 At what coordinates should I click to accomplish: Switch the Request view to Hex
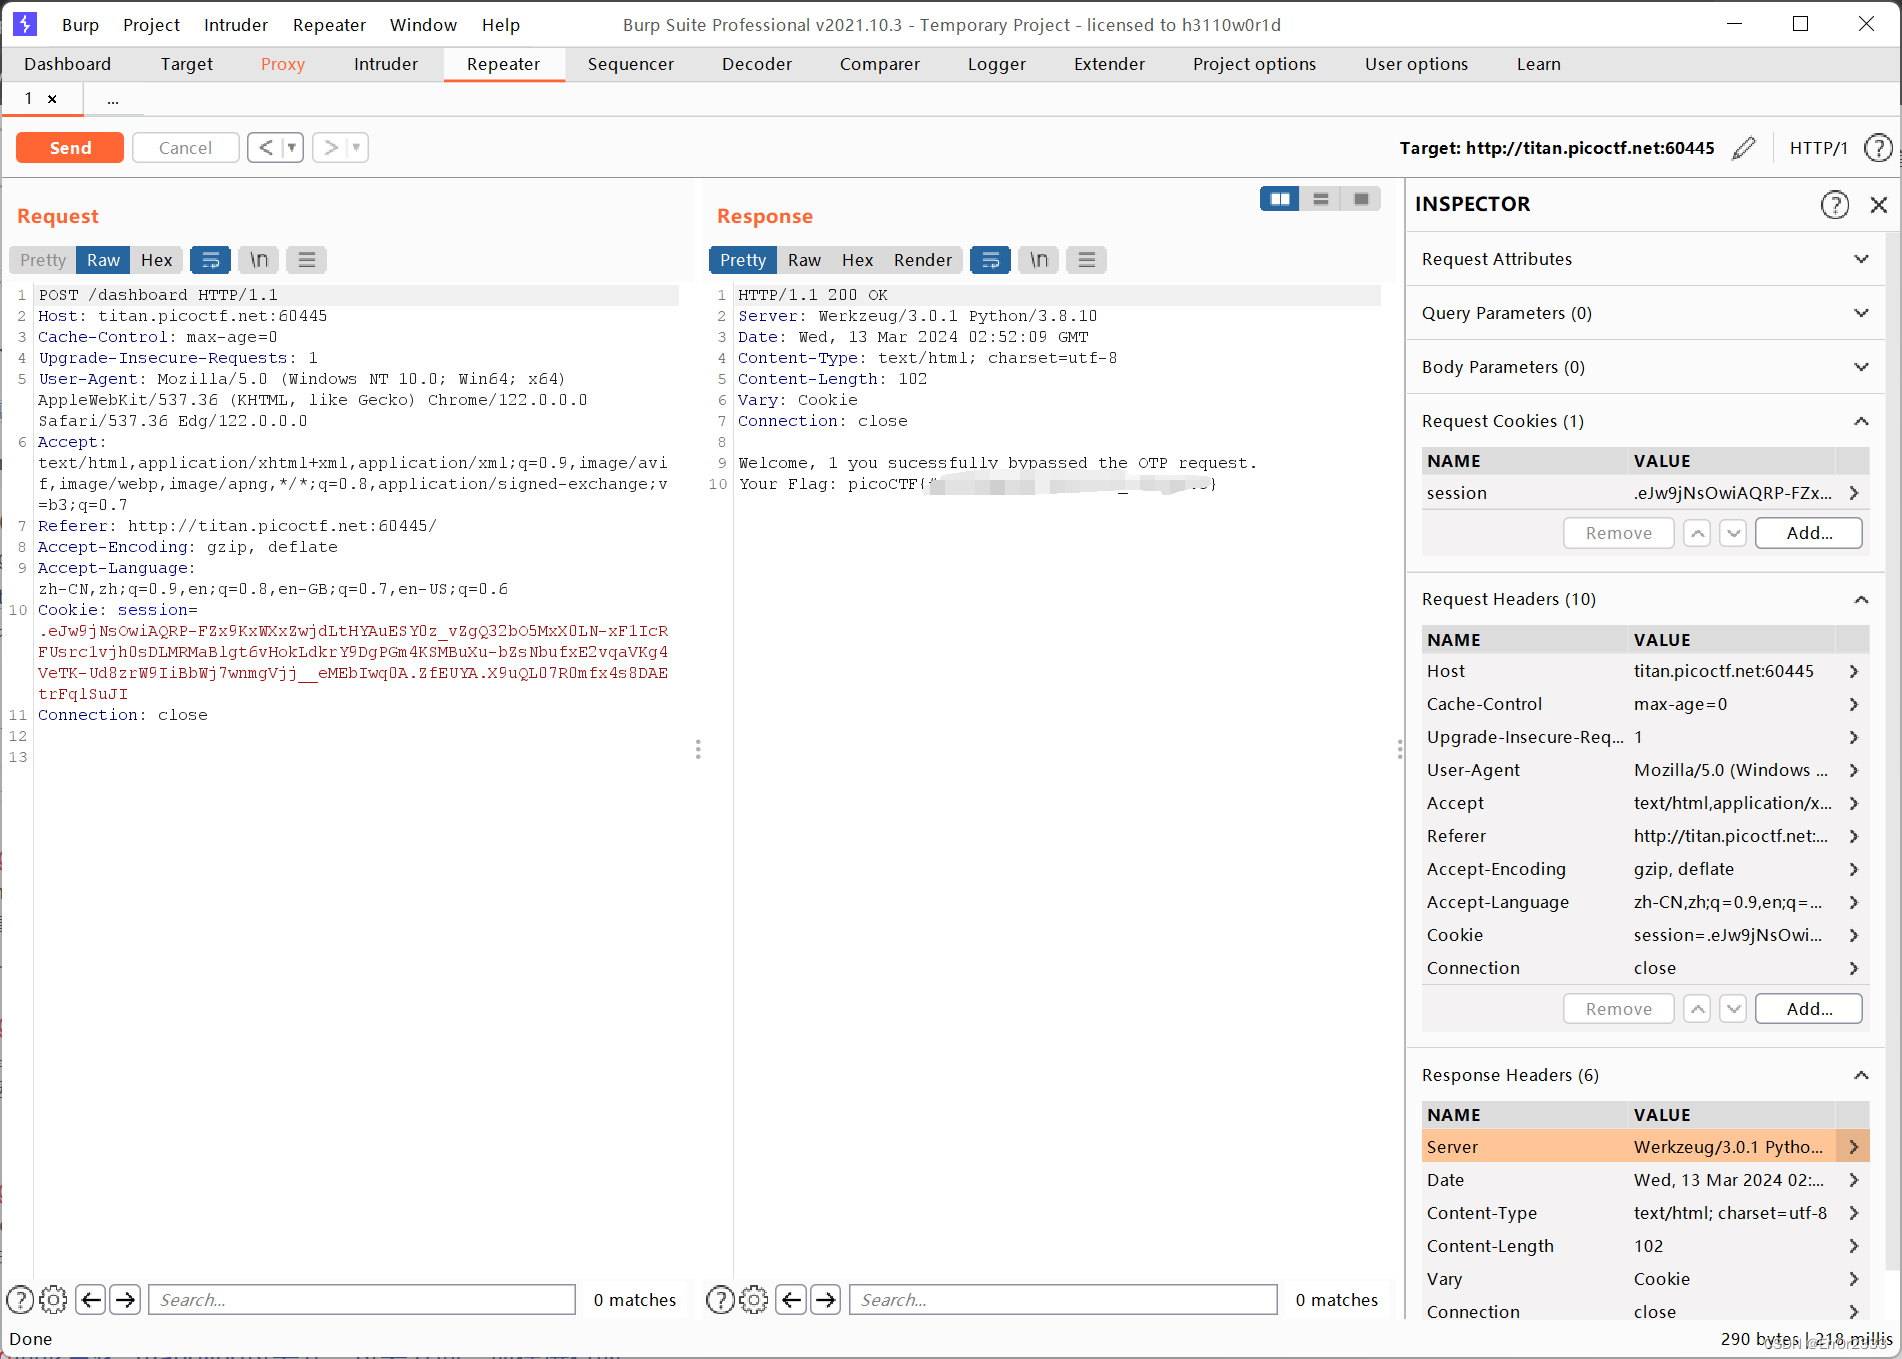(x=156, y=259)
